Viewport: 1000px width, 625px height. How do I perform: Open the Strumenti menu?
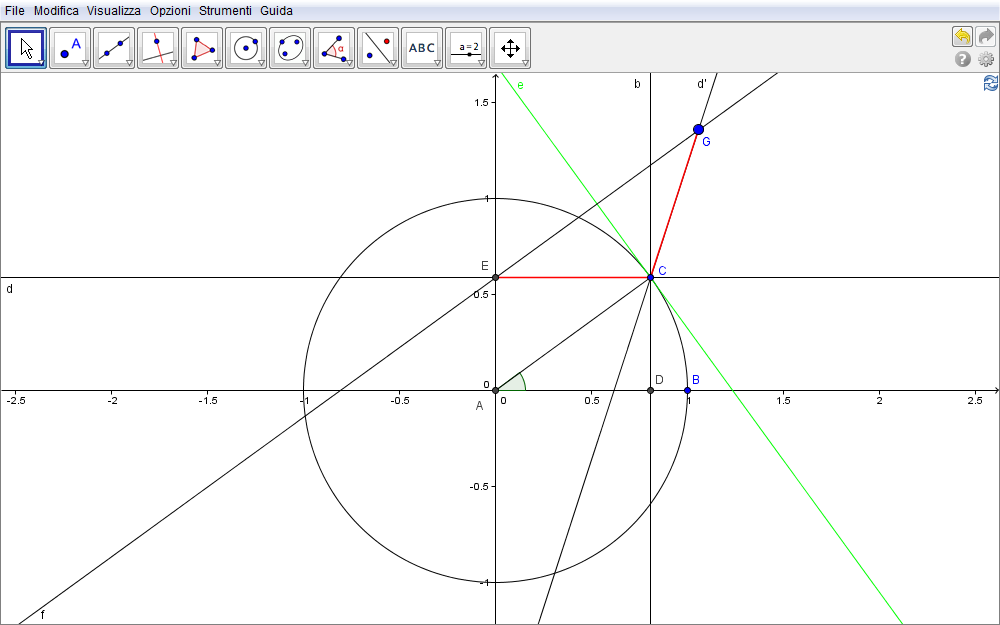[x=225, y=10]
